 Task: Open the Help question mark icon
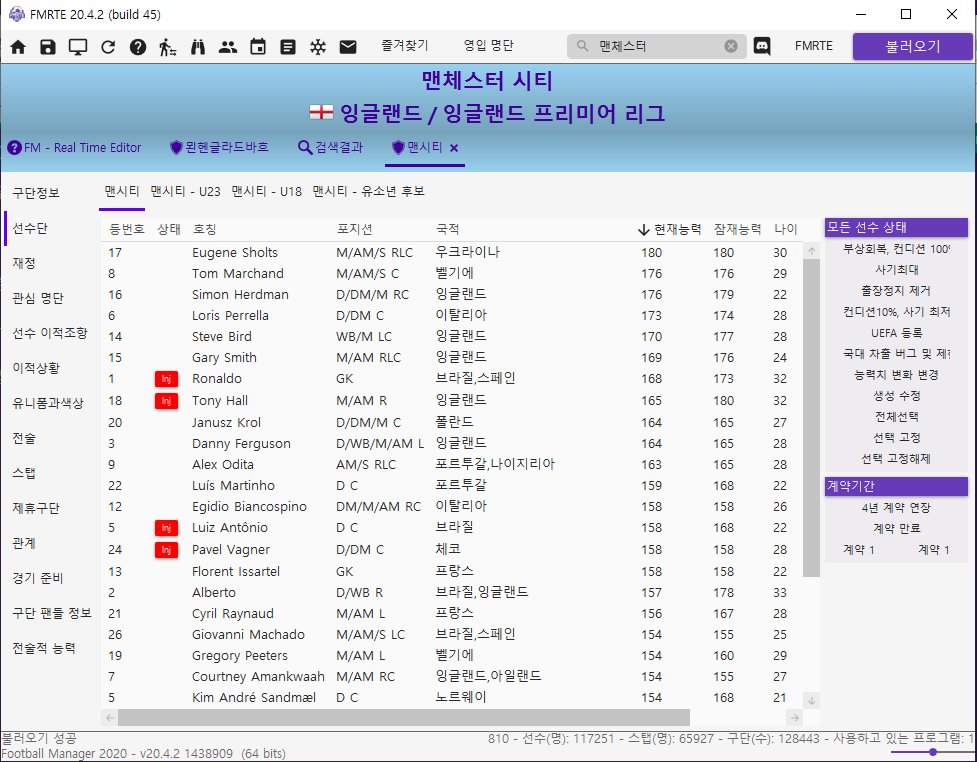(x=138, y=47)
